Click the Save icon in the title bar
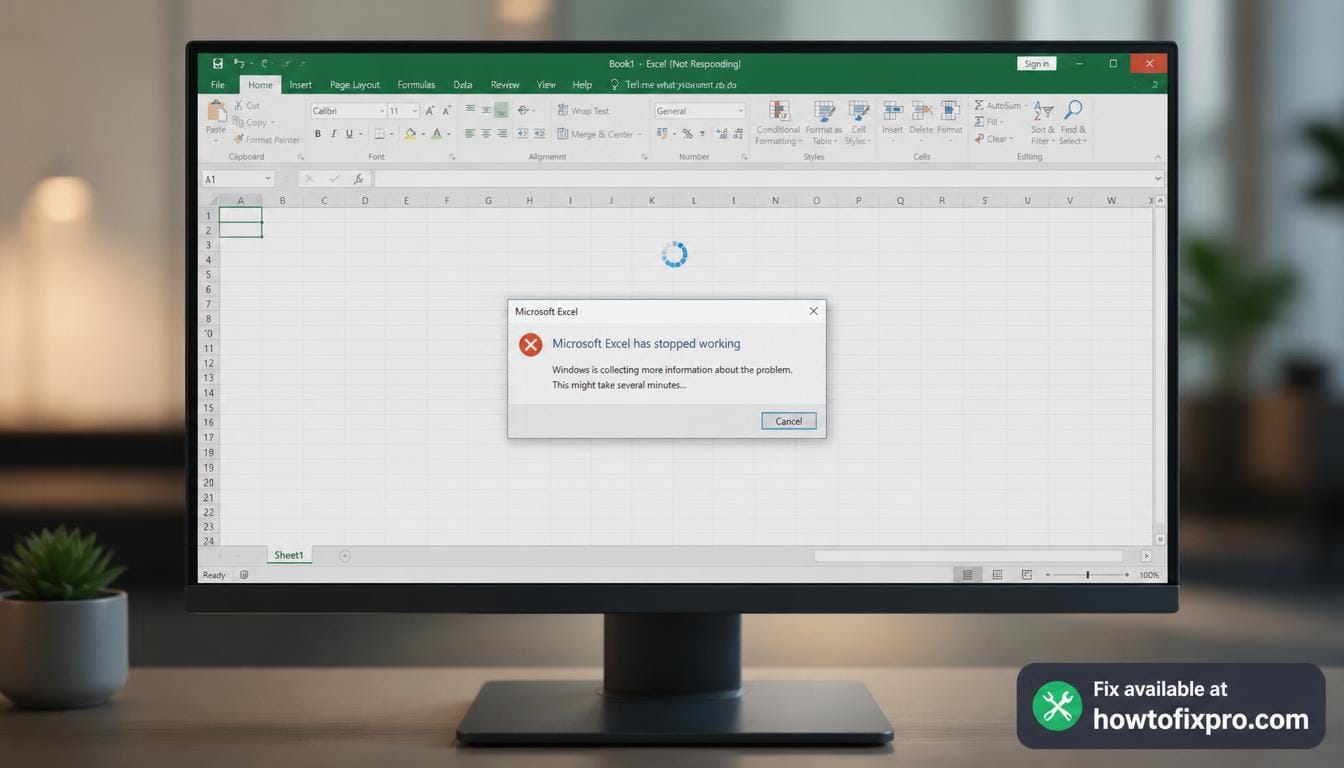This screenshot has height=768, width=1344. pyautogui.click(x=217, y=63)
